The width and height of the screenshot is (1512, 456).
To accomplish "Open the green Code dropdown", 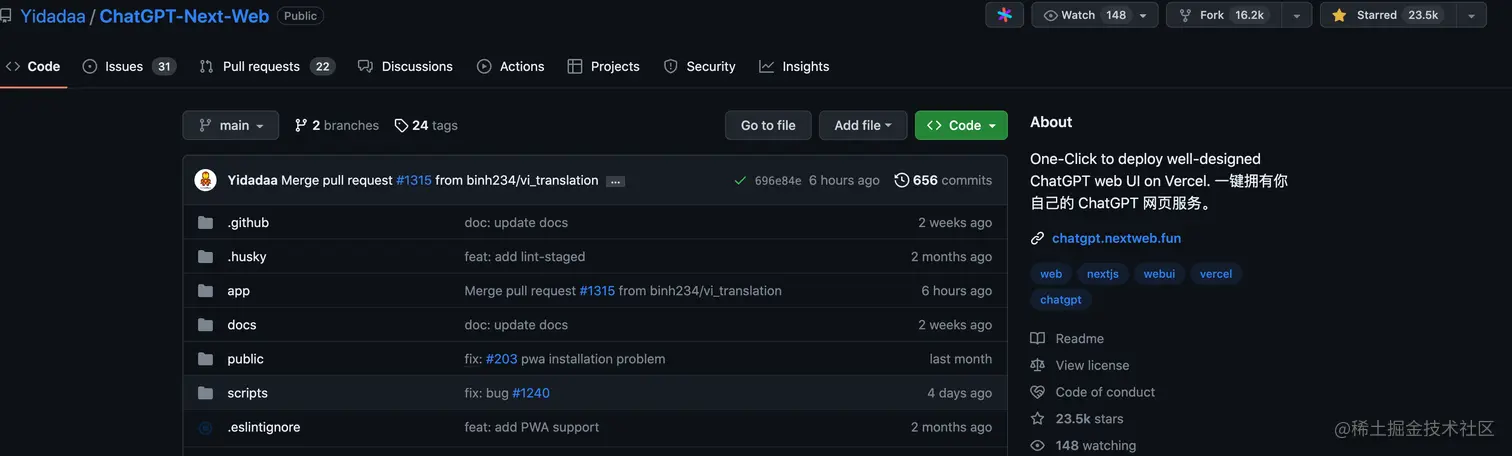I will 961,125.
